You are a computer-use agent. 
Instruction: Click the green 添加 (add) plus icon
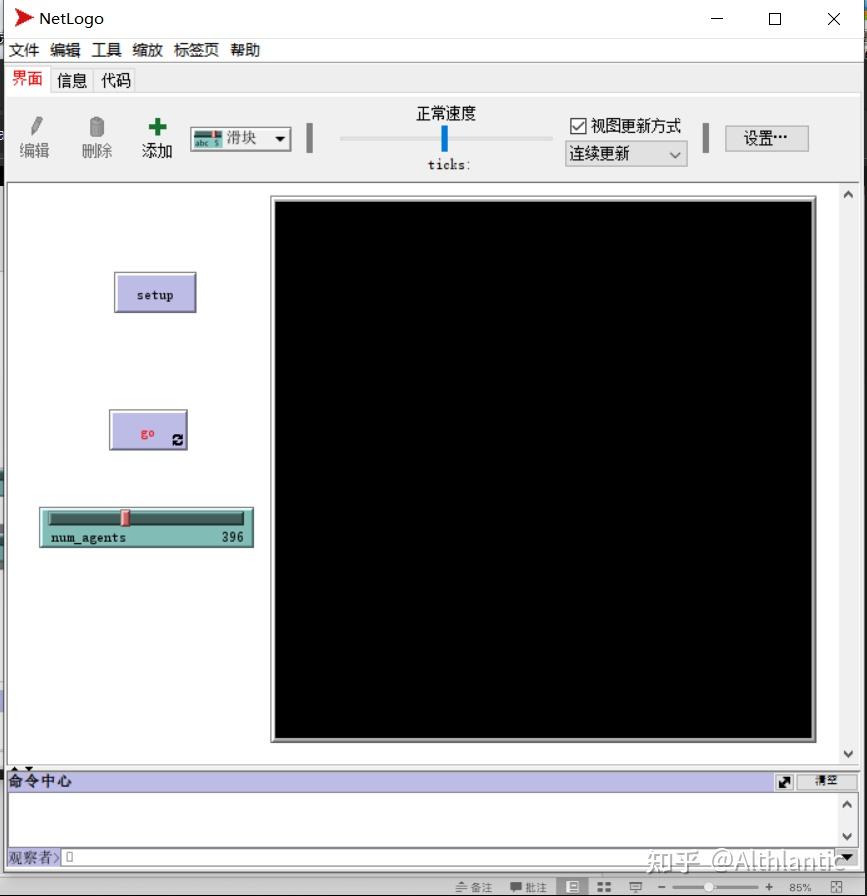point(156,125)
